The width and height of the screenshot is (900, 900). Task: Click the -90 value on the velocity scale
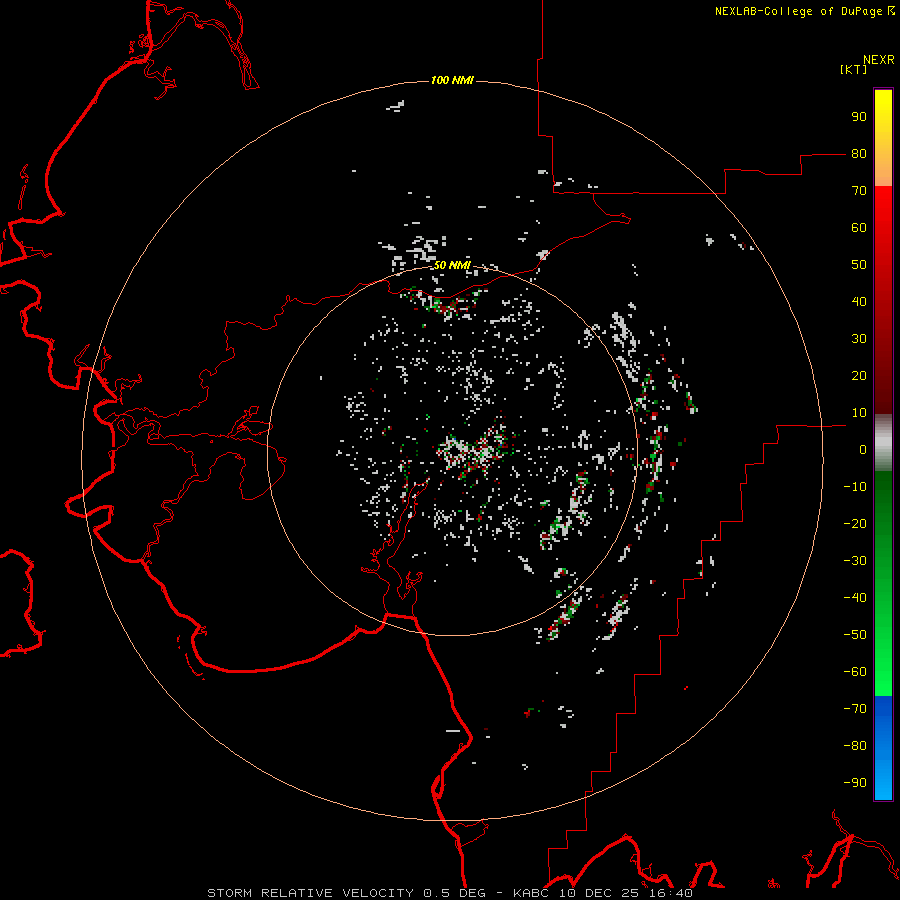tap(855, 783)
